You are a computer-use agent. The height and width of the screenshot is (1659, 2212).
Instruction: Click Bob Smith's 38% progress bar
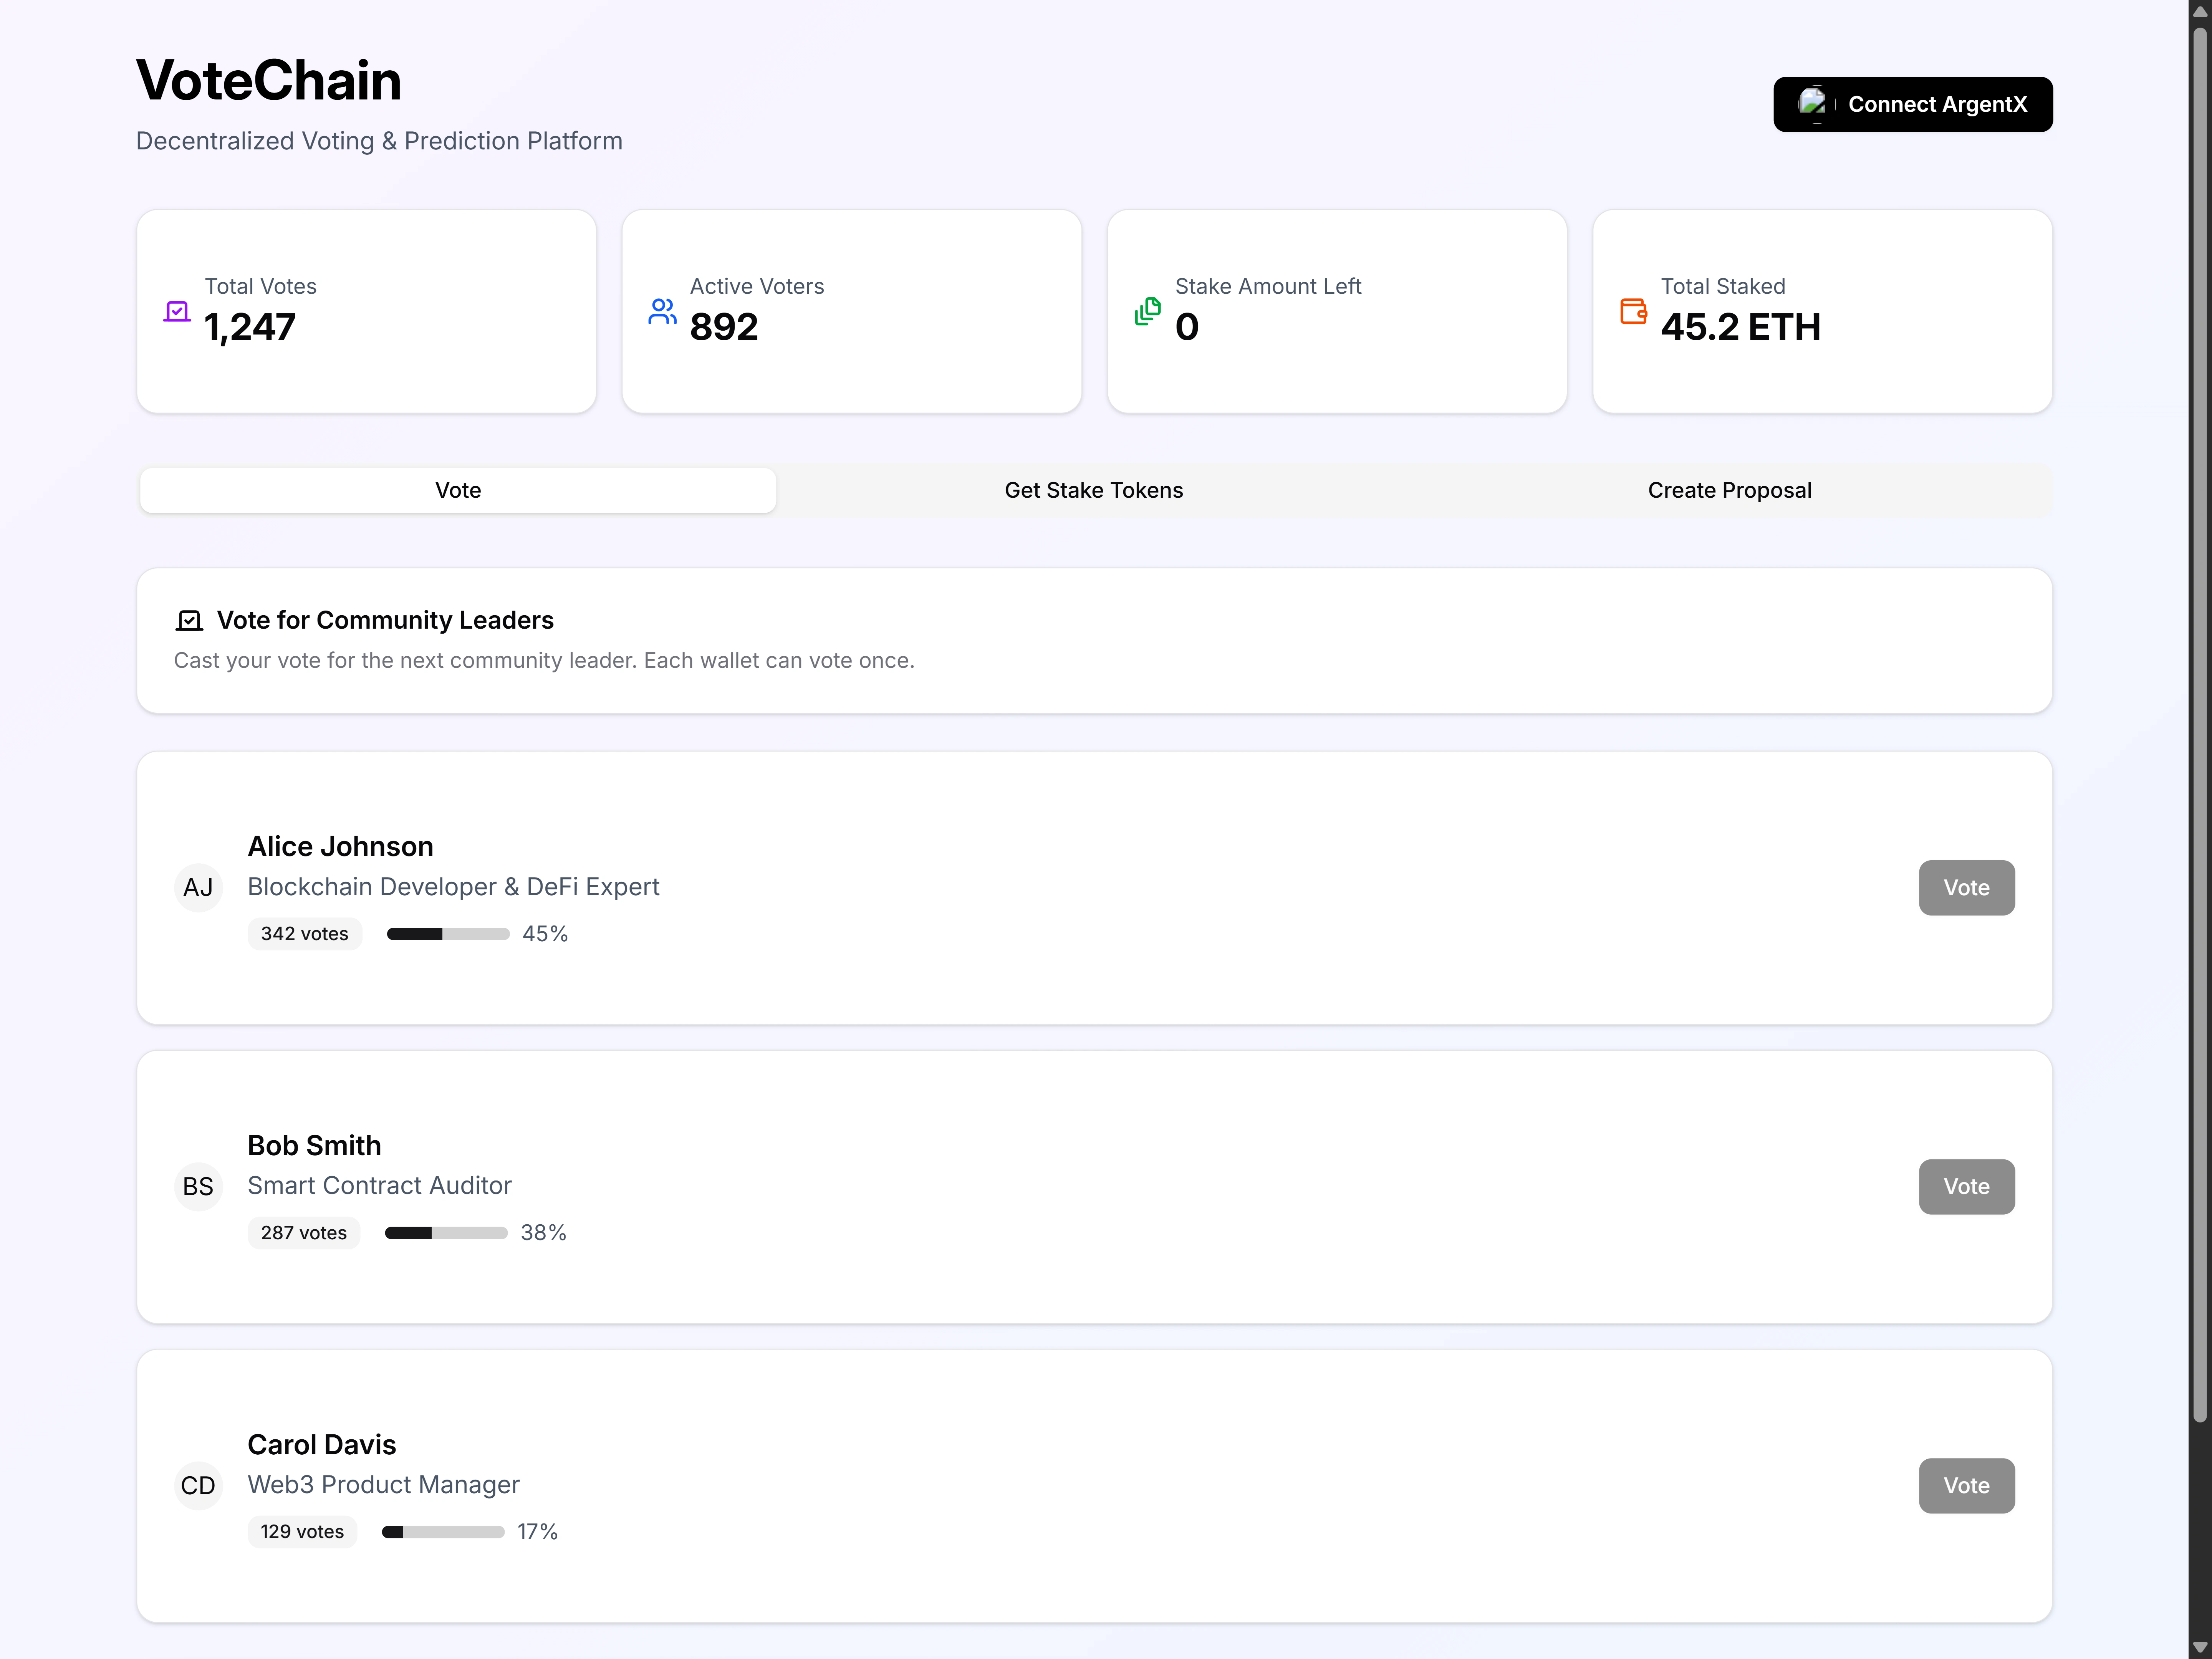446,1233
